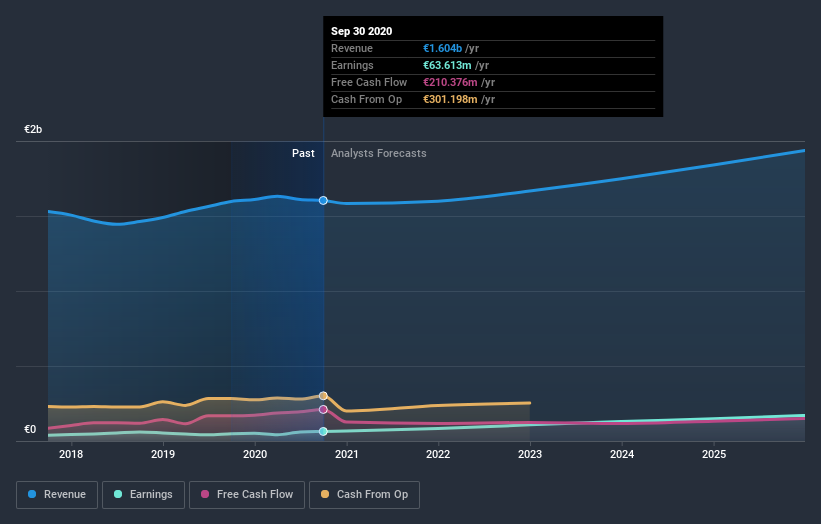The width and height of the screenshot is (821, 524).
Task: Click the 2025 x-axis label
Action: point(714,454)
